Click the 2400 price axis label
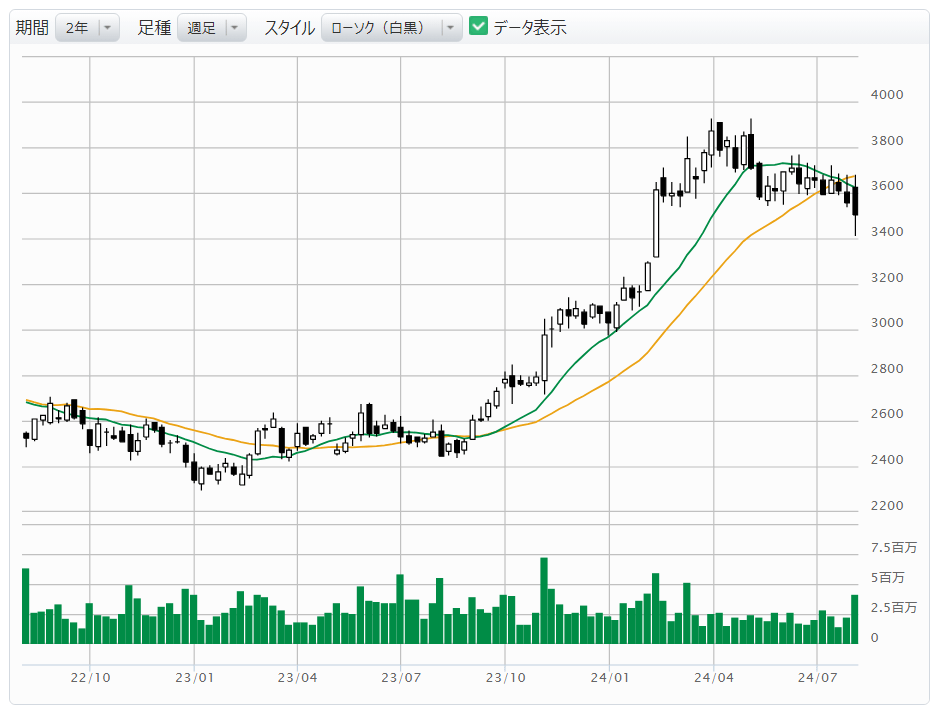This screenshot has height=714, width=941. point(887,460)
